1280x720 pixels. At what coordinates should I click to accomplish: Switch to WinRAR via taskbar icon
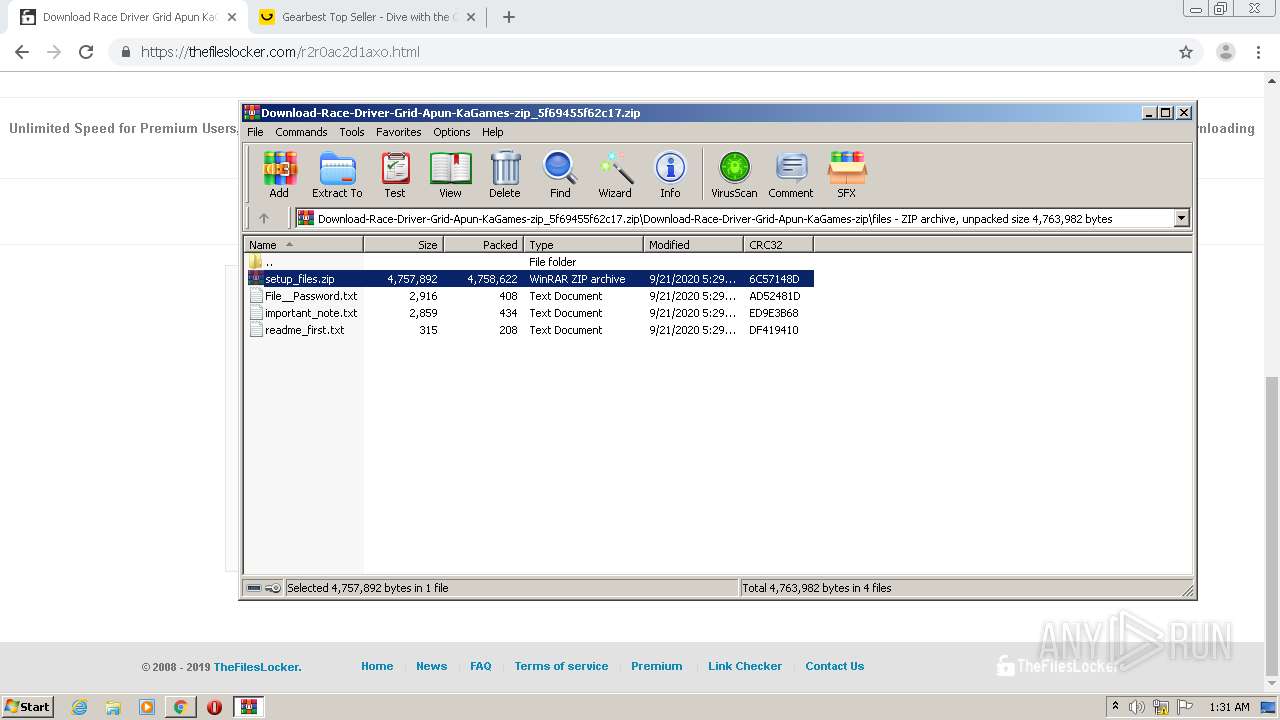249,707
